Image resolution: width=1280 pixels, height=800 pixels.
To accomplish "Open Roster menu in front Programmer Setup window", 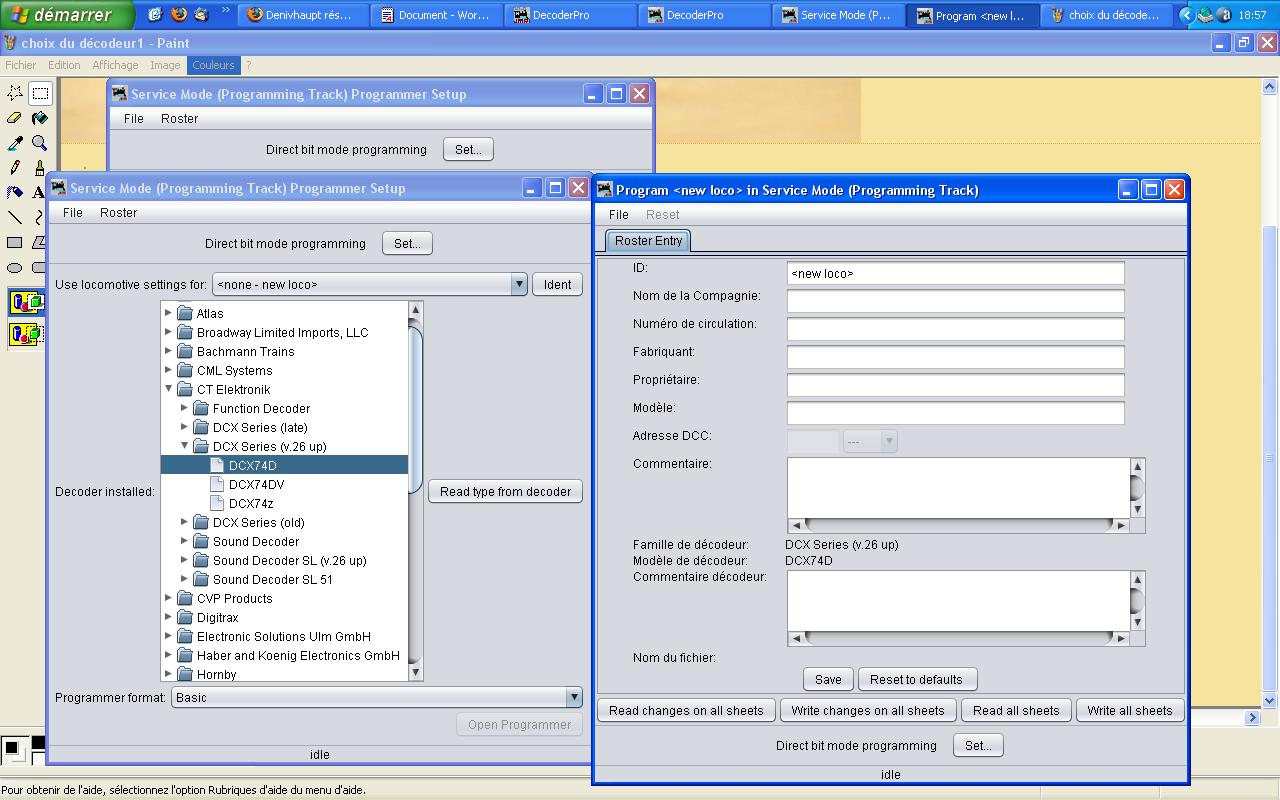I will coord(118,212).
